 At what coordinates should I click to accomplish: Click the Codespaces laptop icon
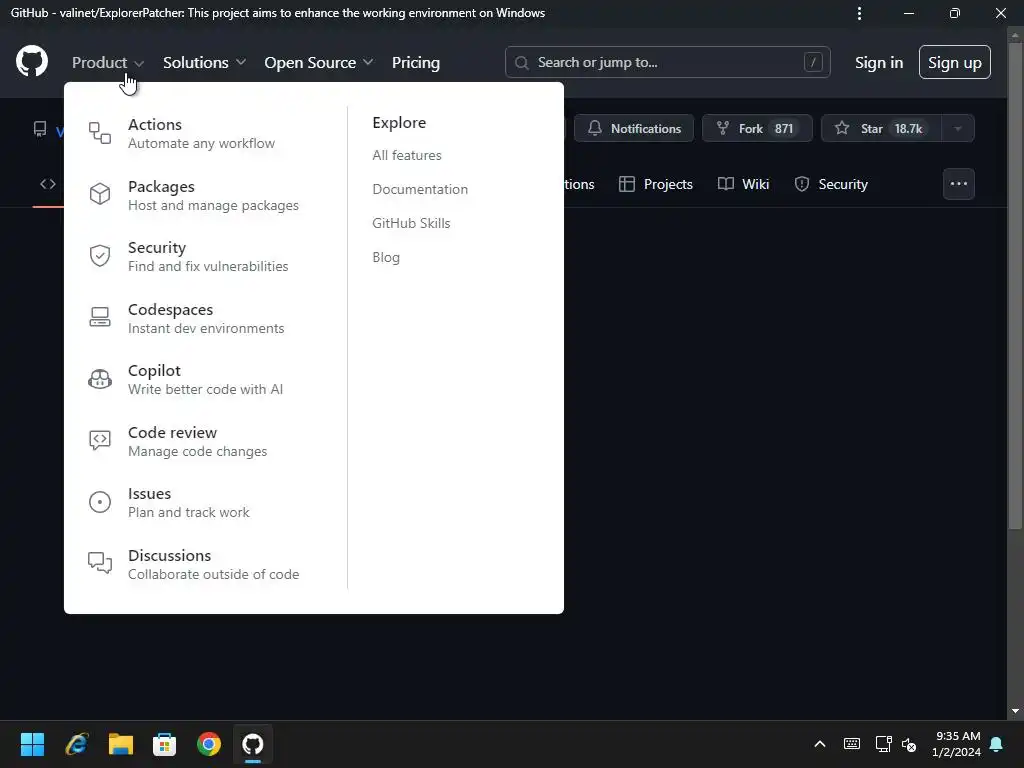tap(100, 317)
